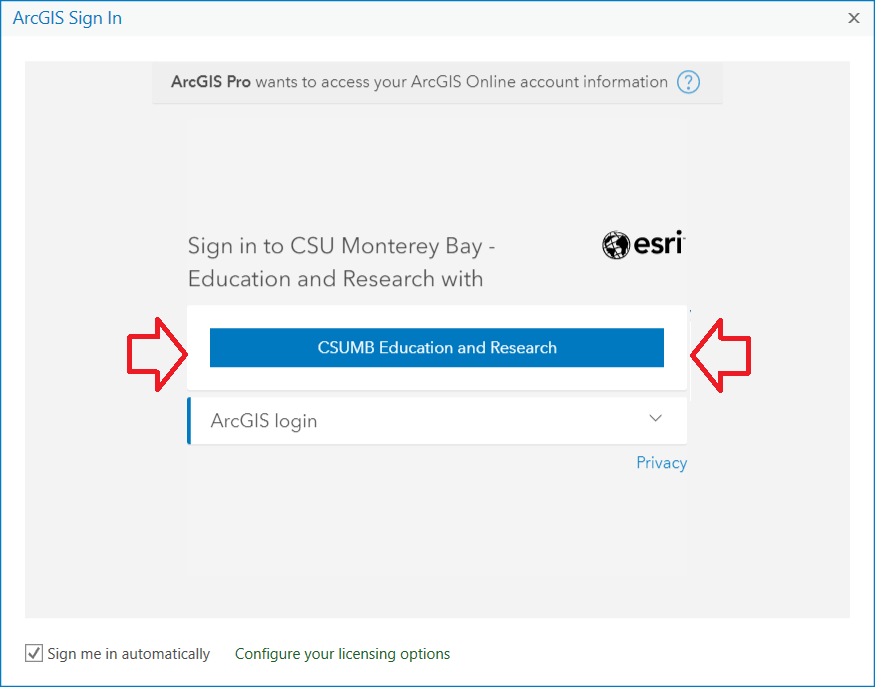Toggle the Sign me in automatically checkbox

[x=34, y=654]
